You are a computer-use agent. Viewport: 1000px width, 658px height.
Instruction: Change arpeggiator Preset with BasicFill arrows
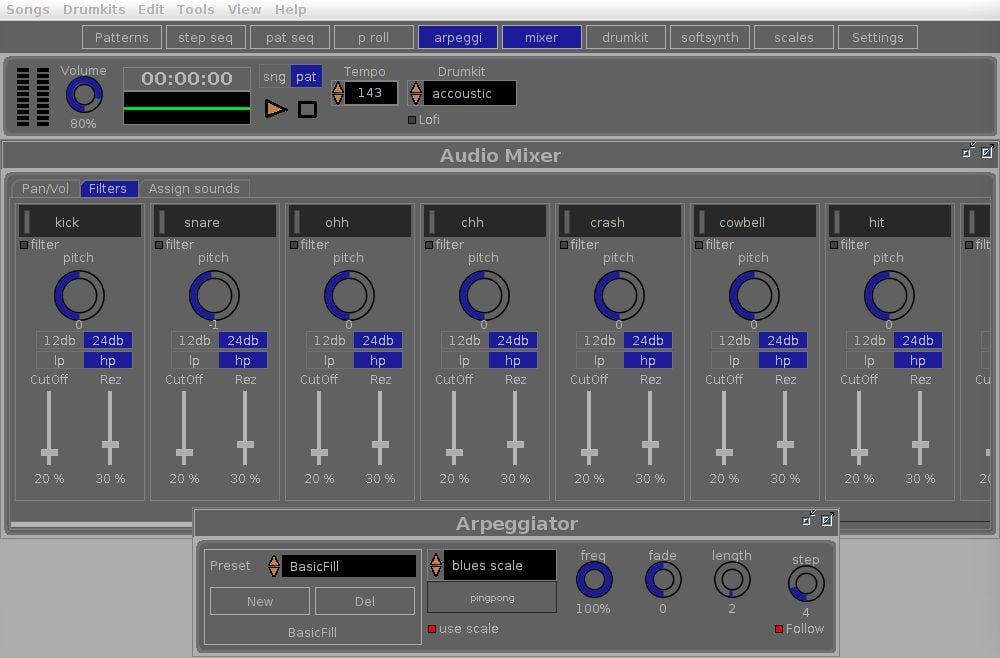coord(274,566)
